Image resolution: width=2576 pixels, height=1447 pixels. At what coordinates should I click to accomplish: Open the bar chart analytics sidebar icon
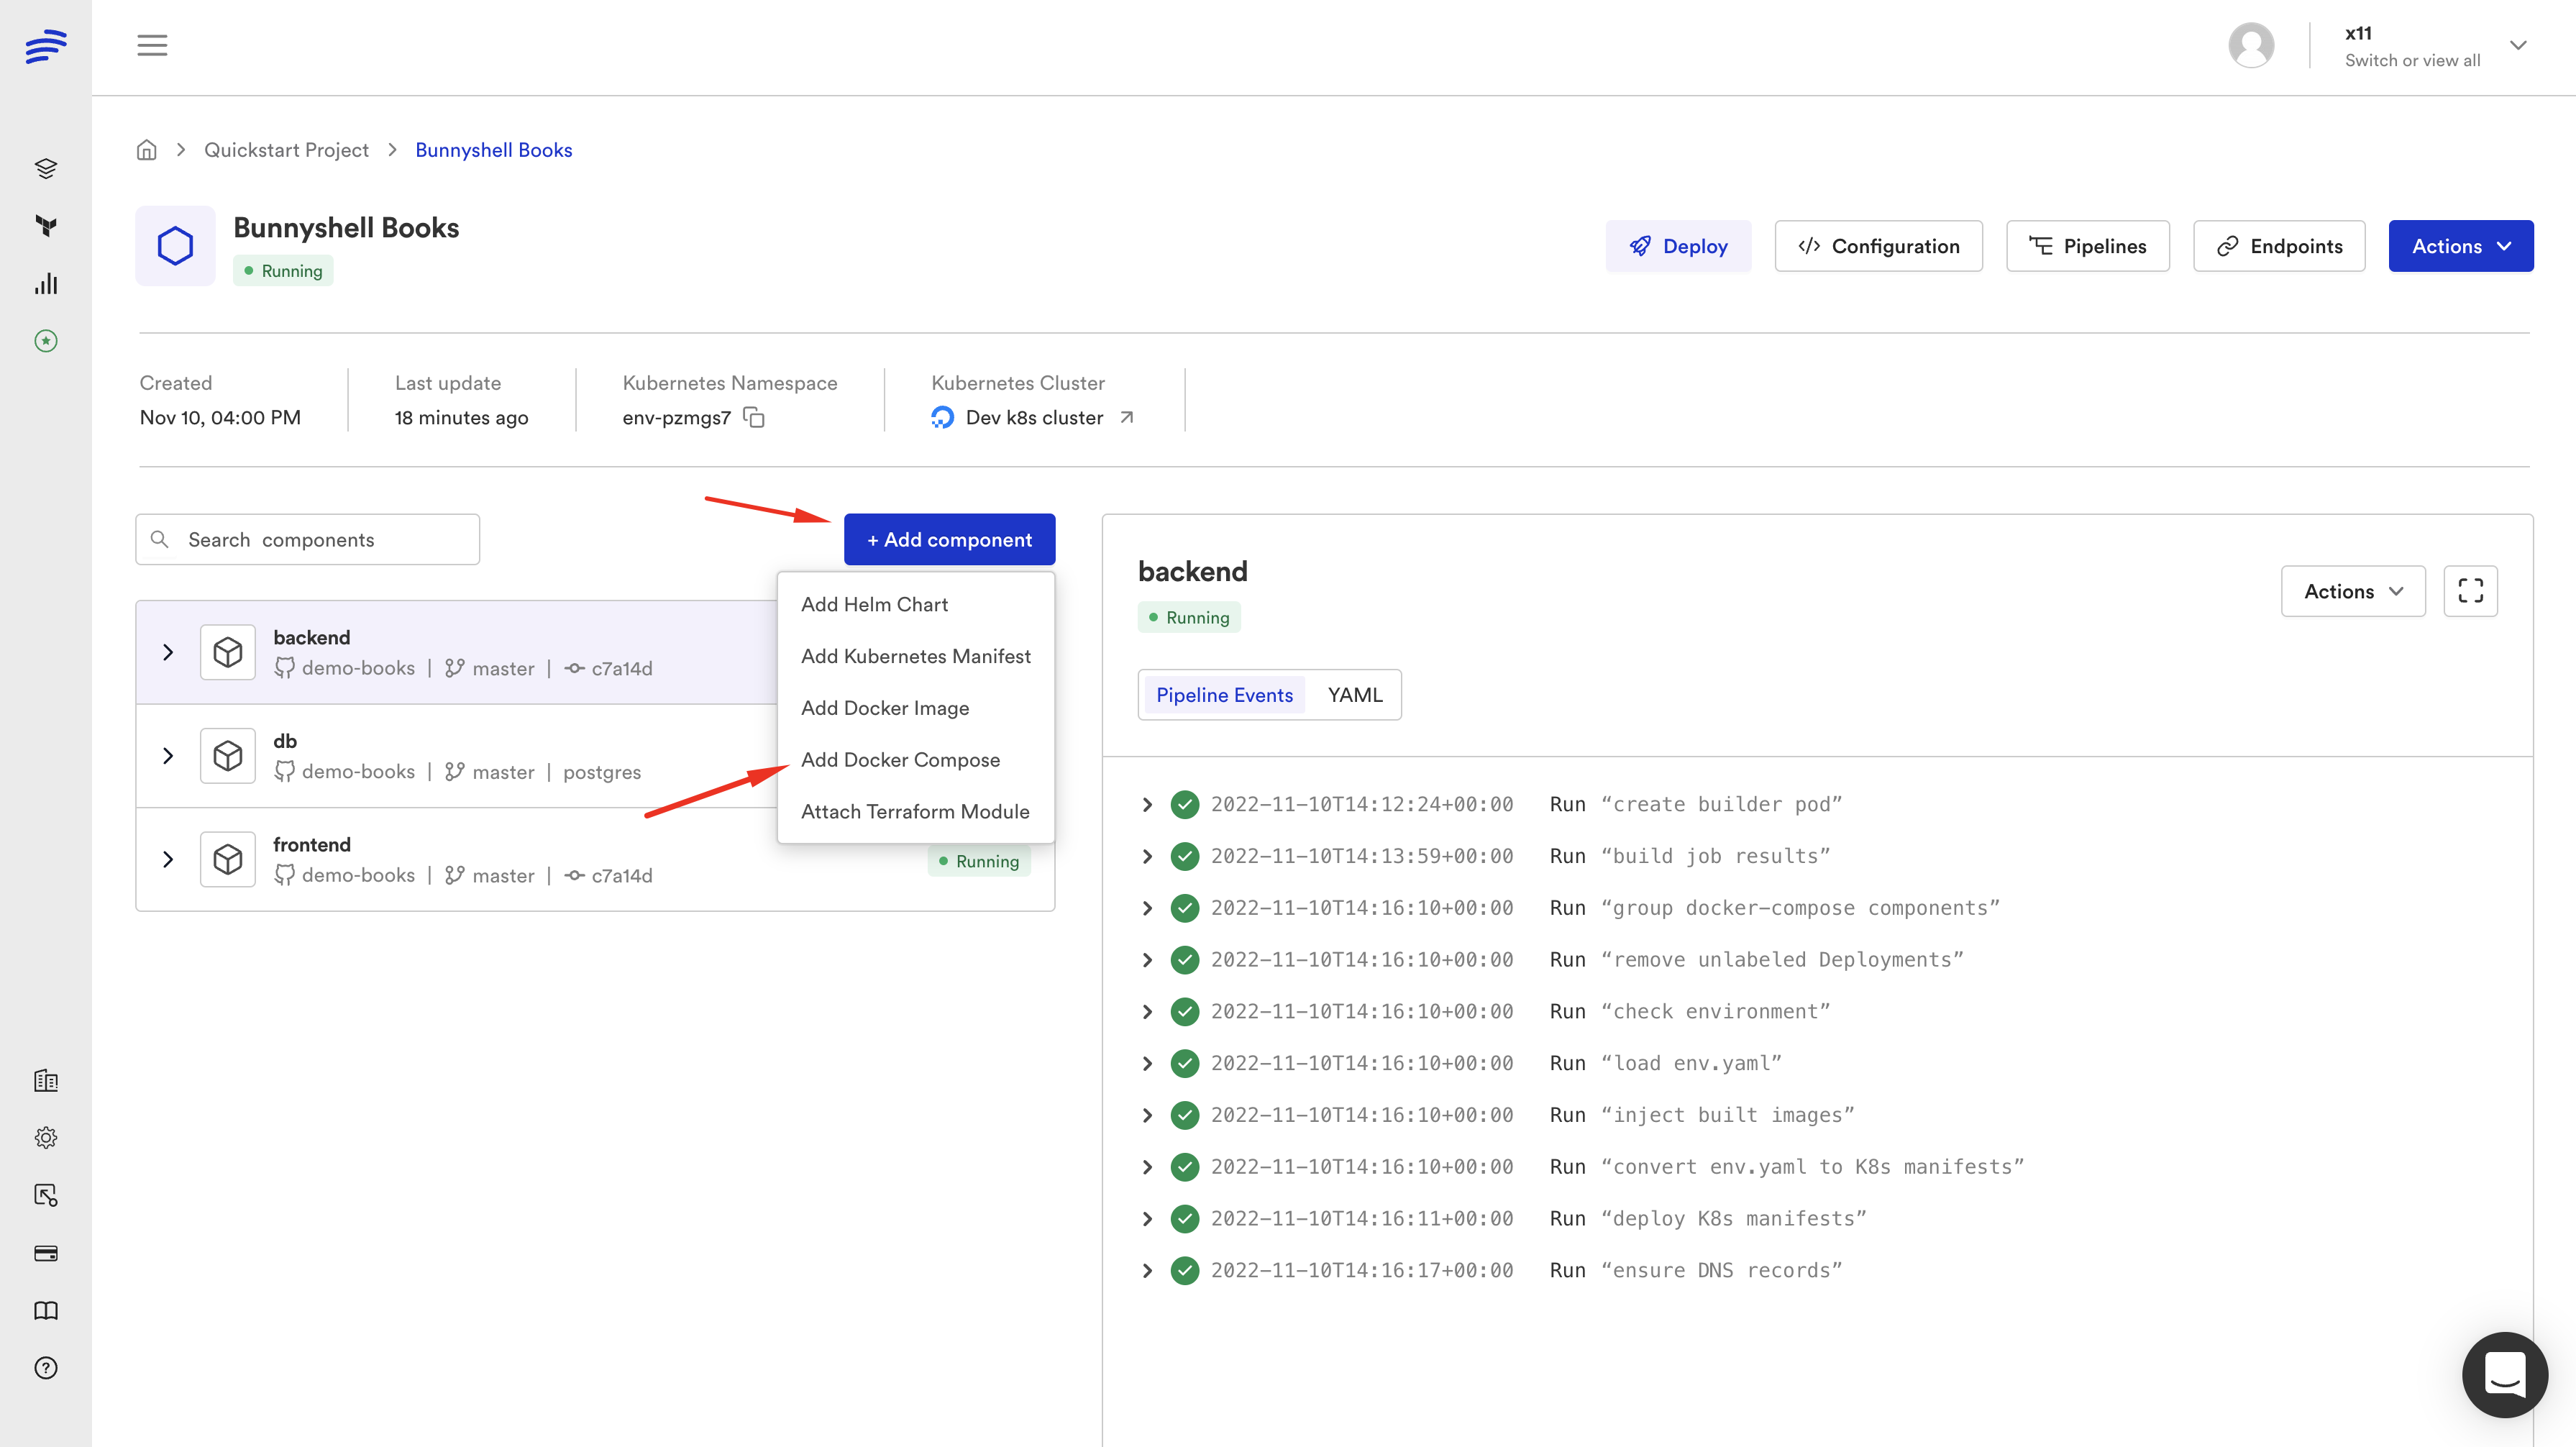[x=46, y=284]
